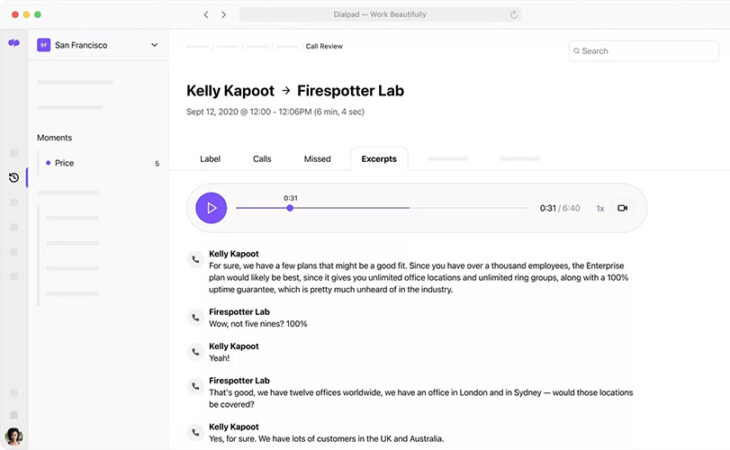Open the Calls tab
Image resolution: width=730 pixels, height=450 pixels.
(x=262, y=159)
